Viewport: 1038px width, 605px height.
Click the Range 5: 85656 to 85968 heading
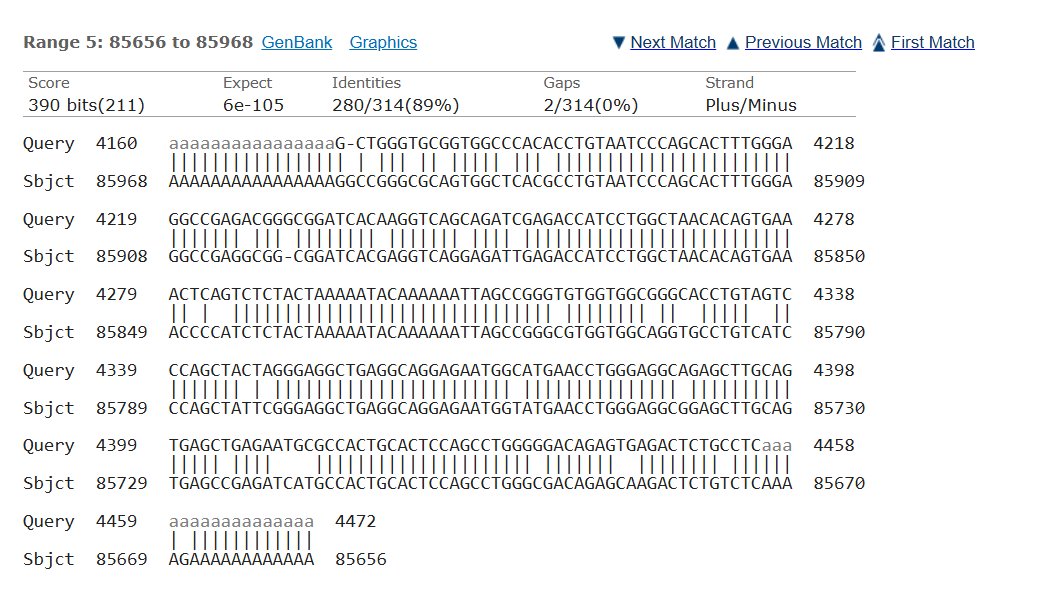coord(138,42)
